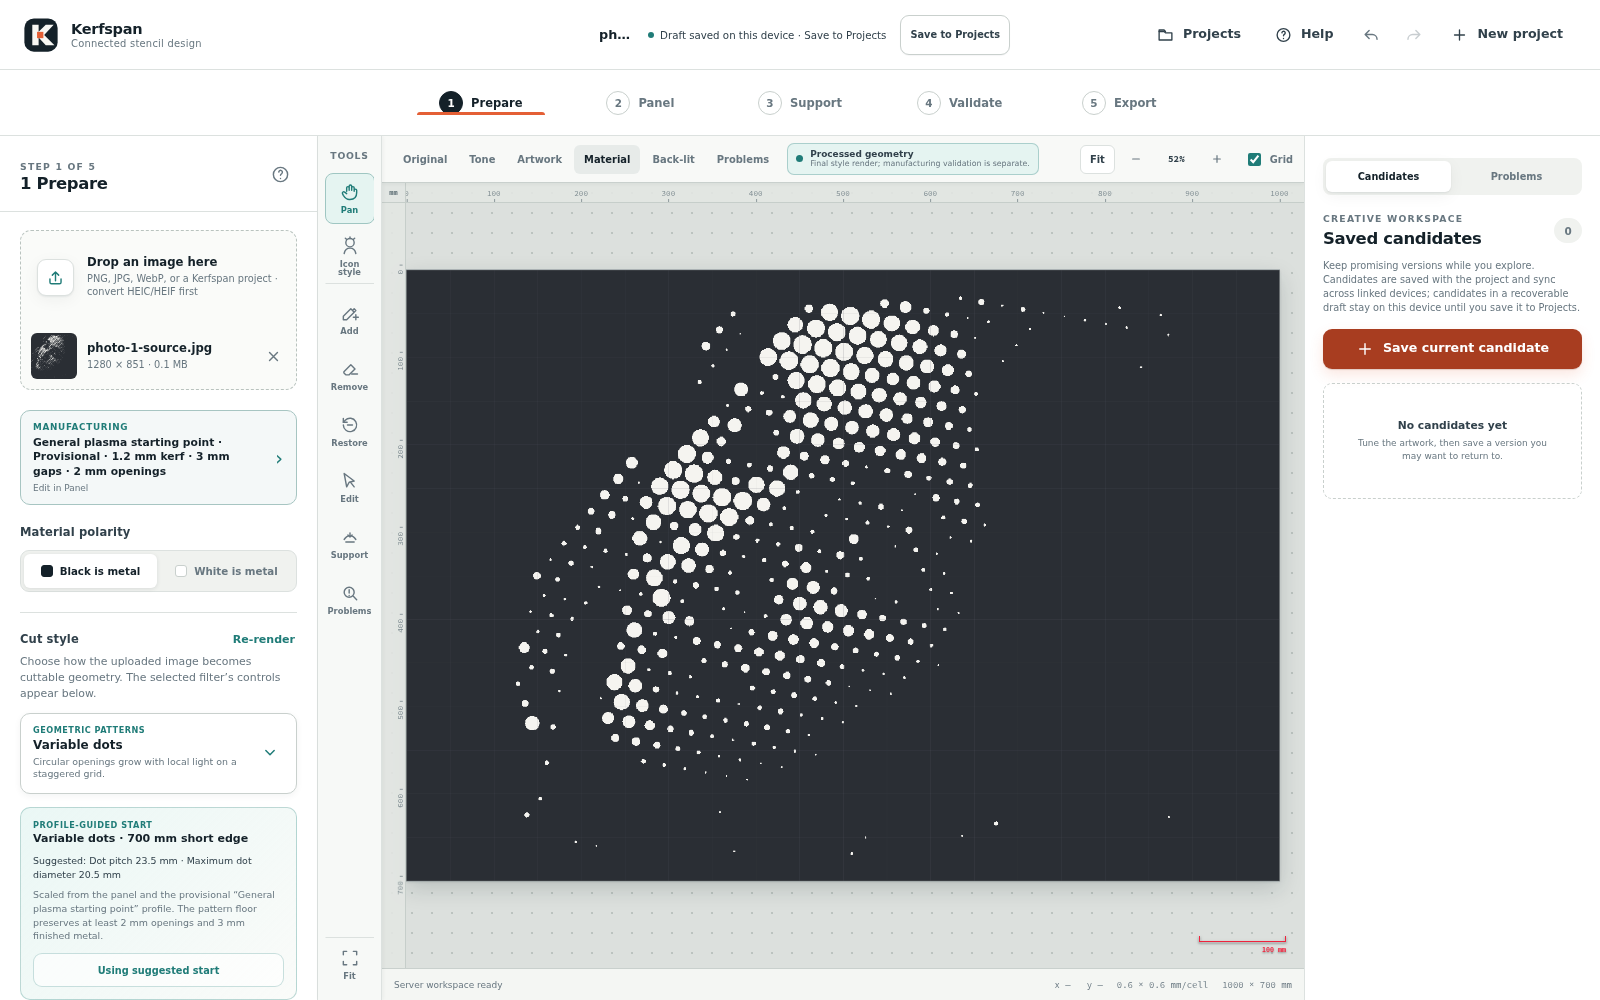Go to step 4 Validate
This screenshot has height=1000, width=1600.
pos(960,103)
